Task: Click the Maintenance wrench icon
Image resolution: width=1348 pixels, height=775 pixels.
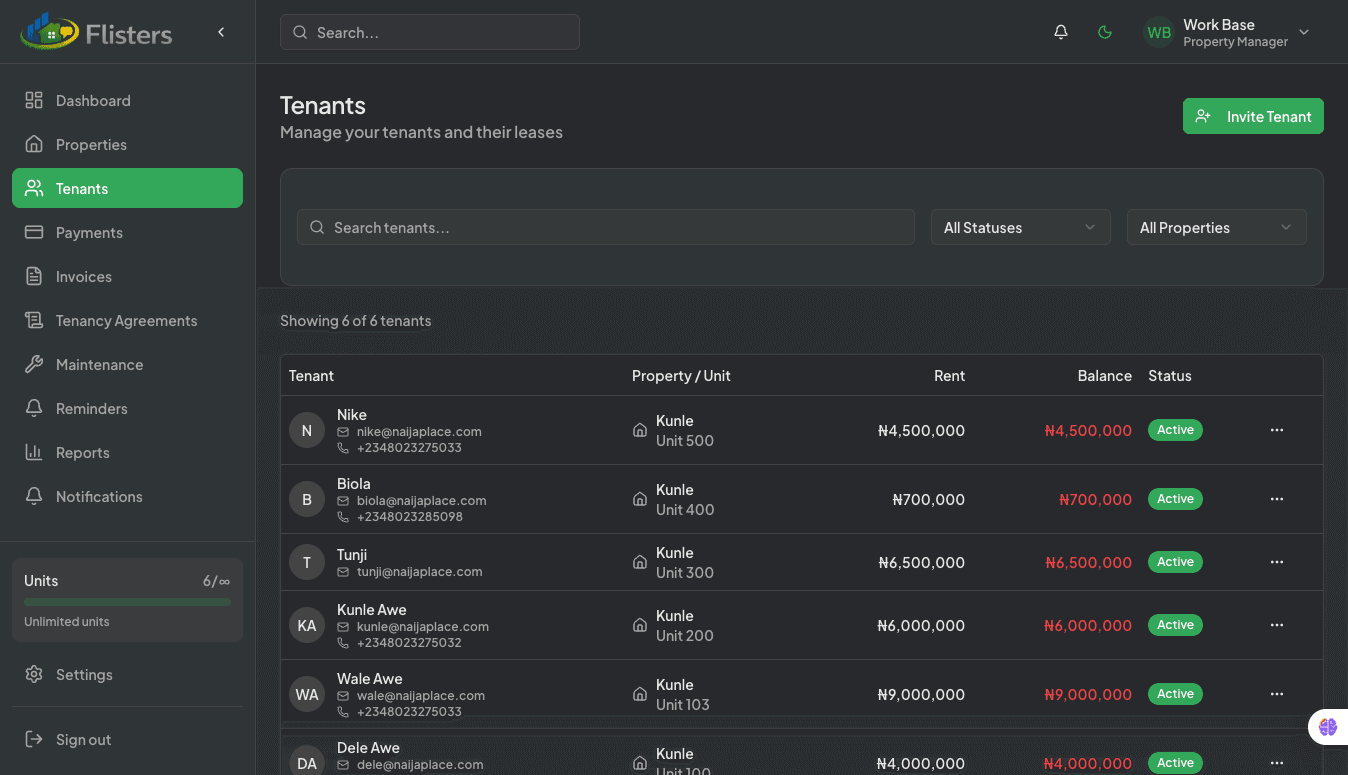Action: point(34,364)
